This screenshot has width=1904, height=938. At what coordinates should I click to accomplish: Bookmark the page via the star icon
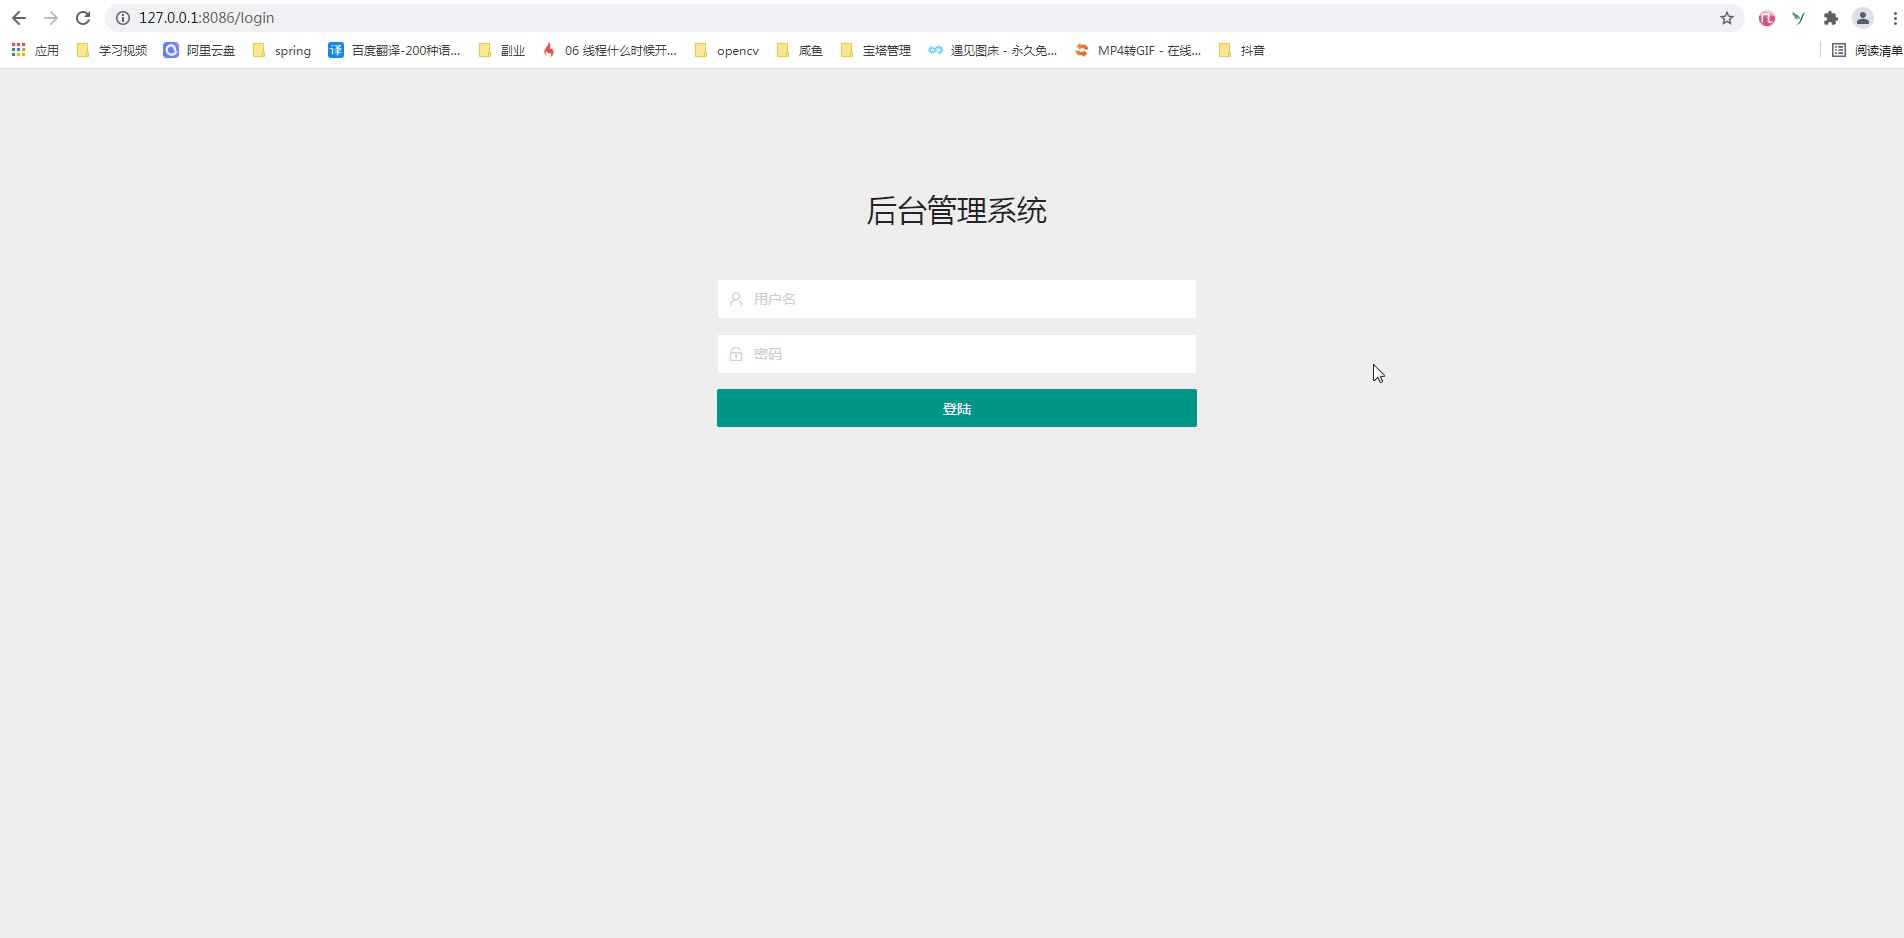[1727, 17]
